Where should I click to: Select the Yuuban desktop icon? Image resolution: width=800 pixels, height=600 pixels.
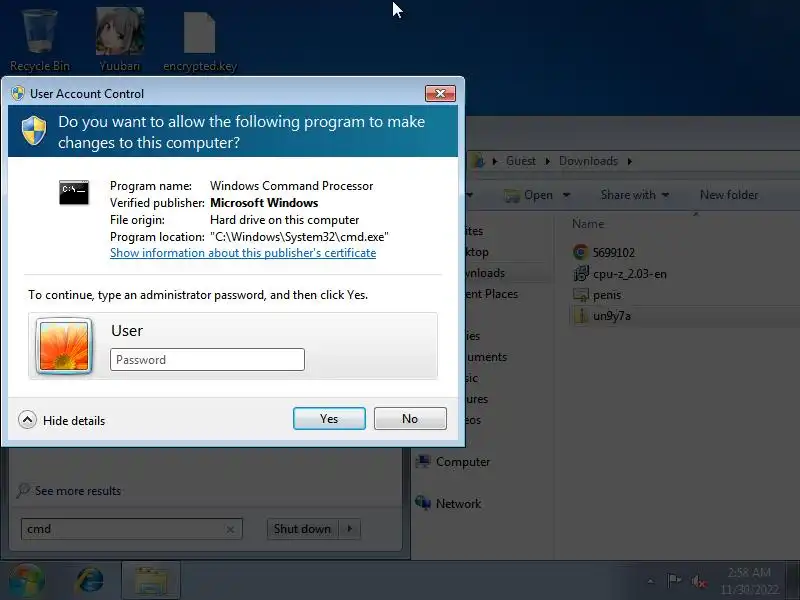coord(119,41)
